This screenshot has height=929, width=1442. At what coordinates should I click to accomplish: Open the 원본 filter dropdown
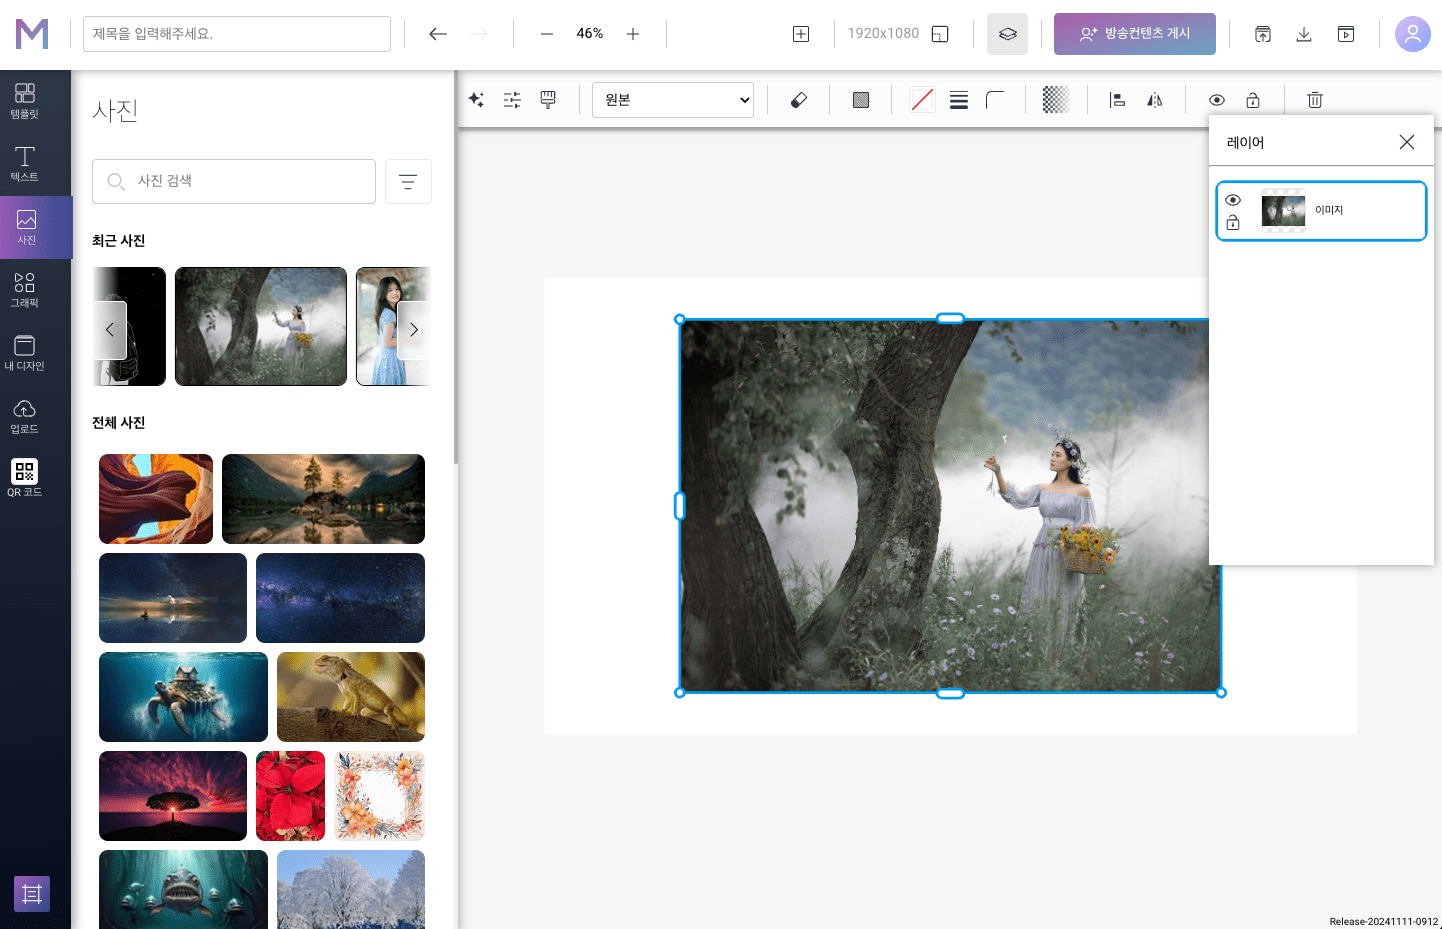click(x=673, y=100)
